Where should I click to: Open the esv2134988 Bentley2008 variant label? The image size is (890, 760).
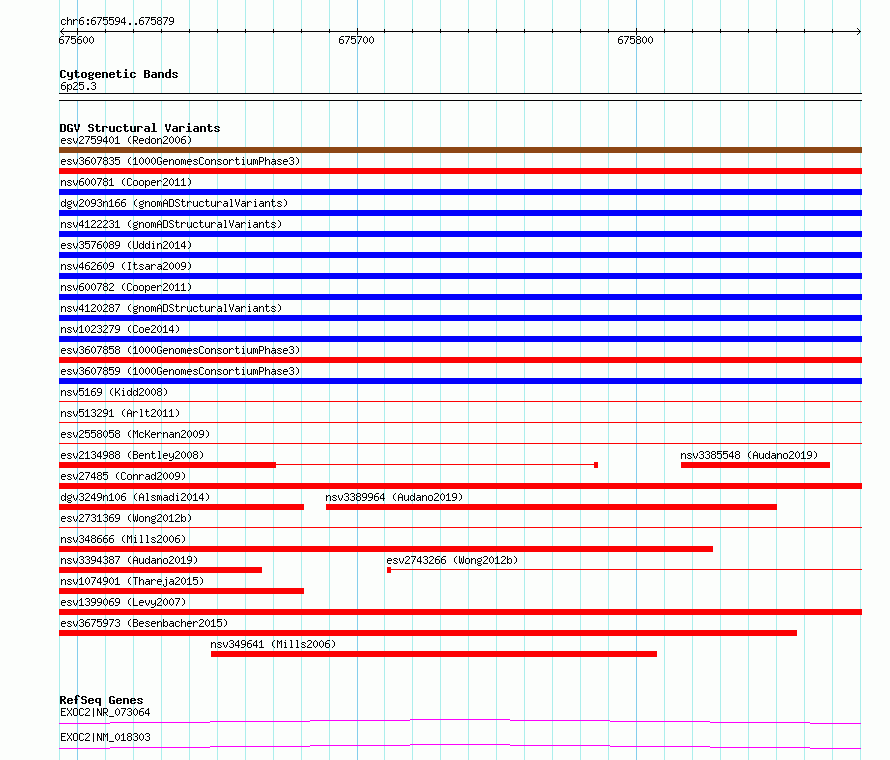point(132,455)
